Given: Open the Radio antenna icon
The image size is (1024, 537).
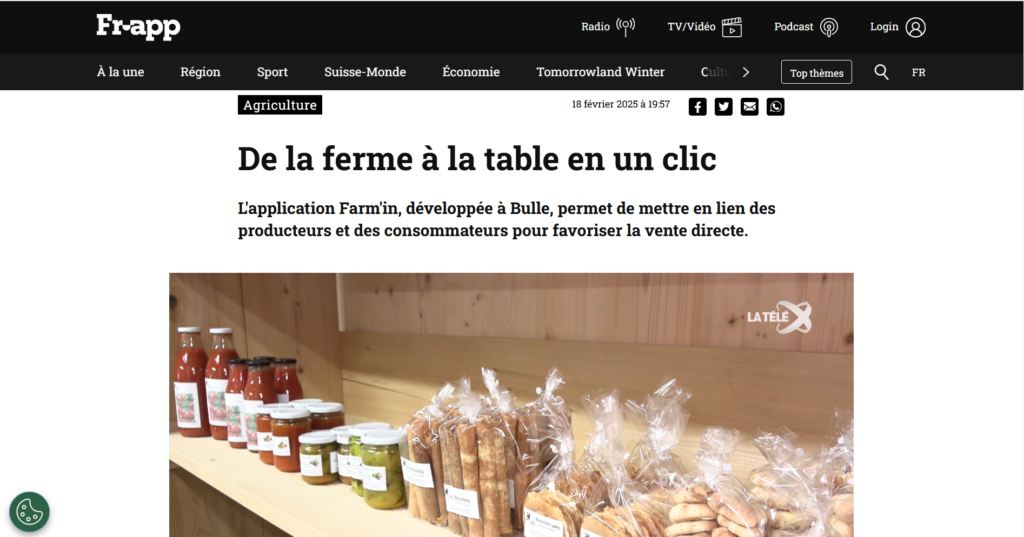Looking at the screenshot, I should [x=626, y=27].
